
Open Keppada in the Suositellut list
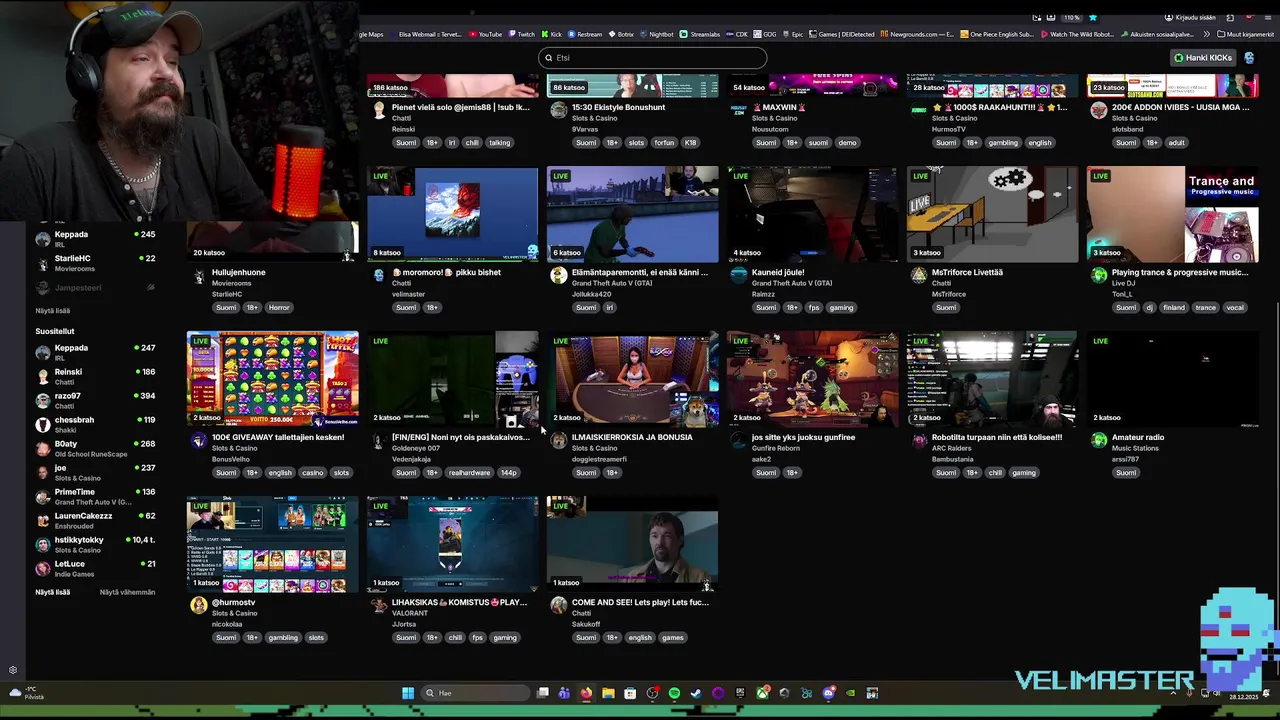[95, 352]
